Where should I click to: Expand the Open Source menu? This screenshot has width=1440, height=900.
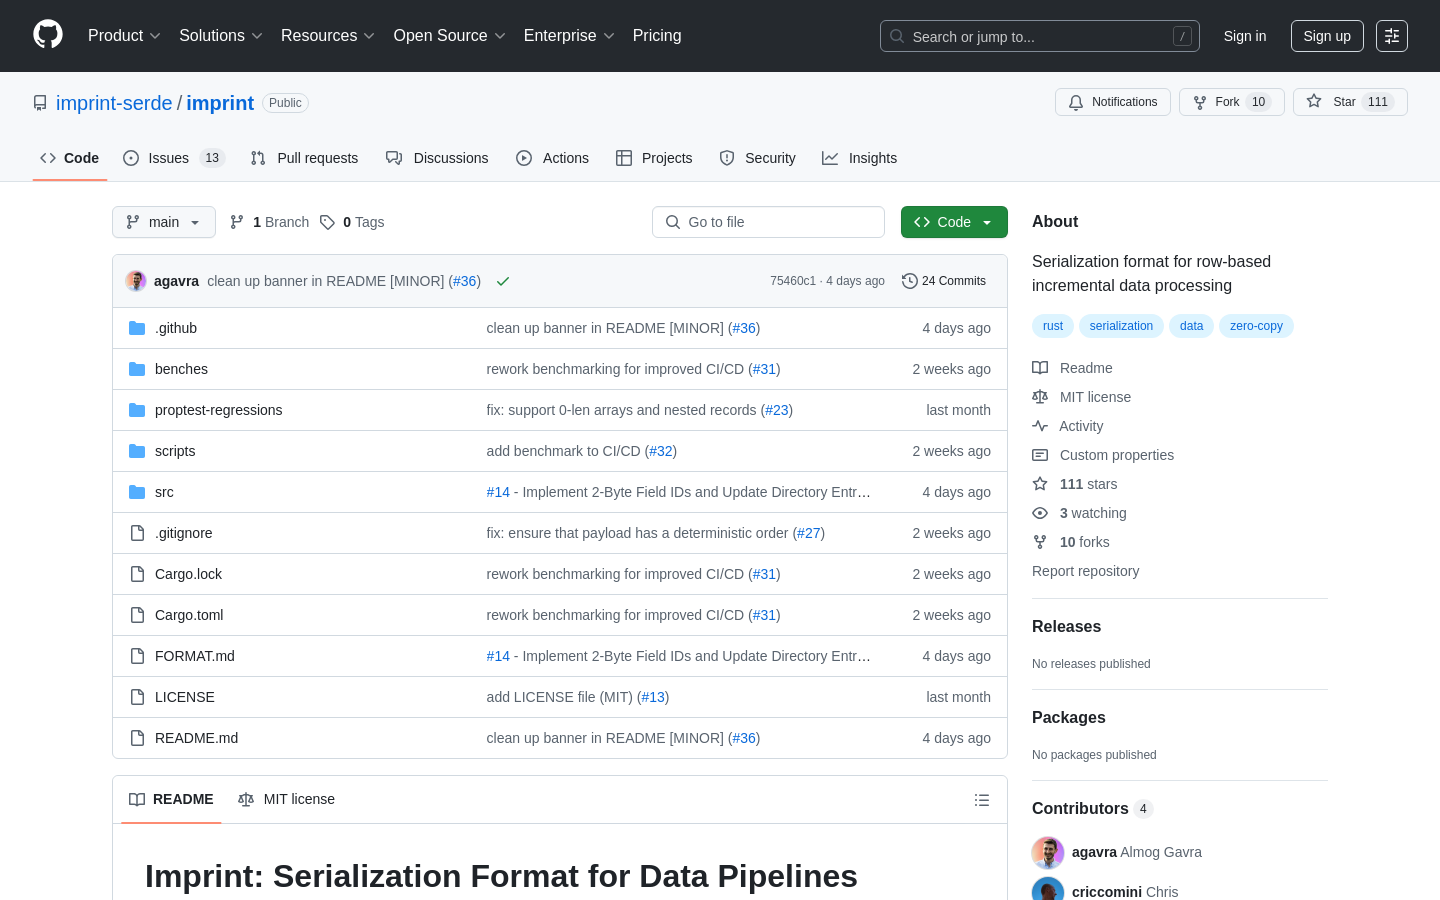click(450, 36)
